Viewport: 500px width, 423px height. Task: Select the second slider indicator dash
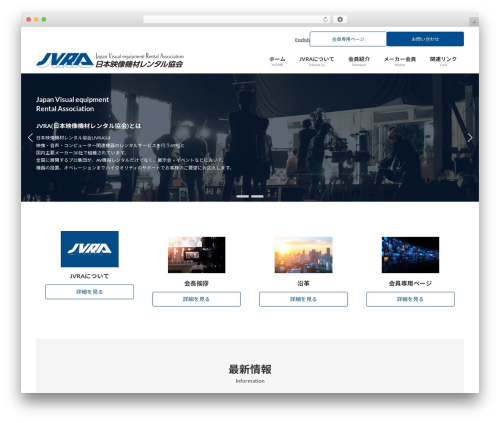(257, 196)
